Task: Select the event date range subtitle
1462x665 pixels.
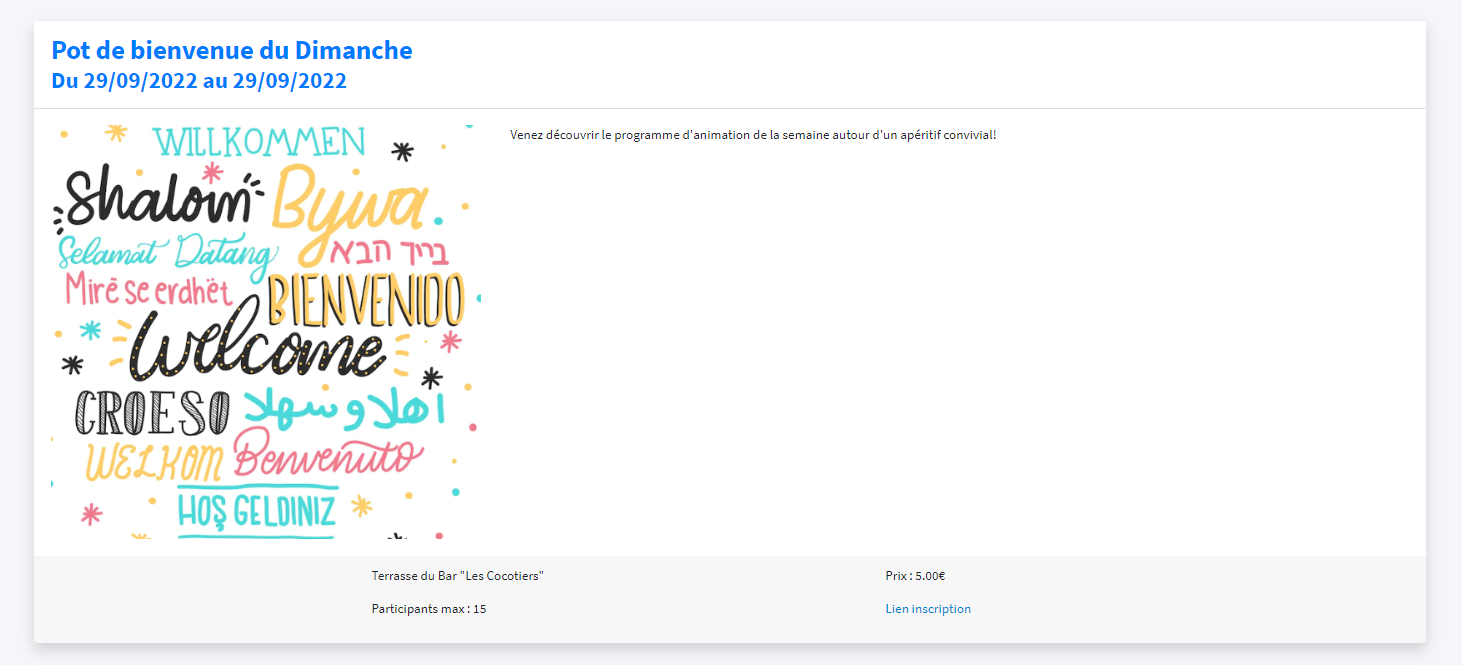Action: pyautogui.click(x=199, y=81)
